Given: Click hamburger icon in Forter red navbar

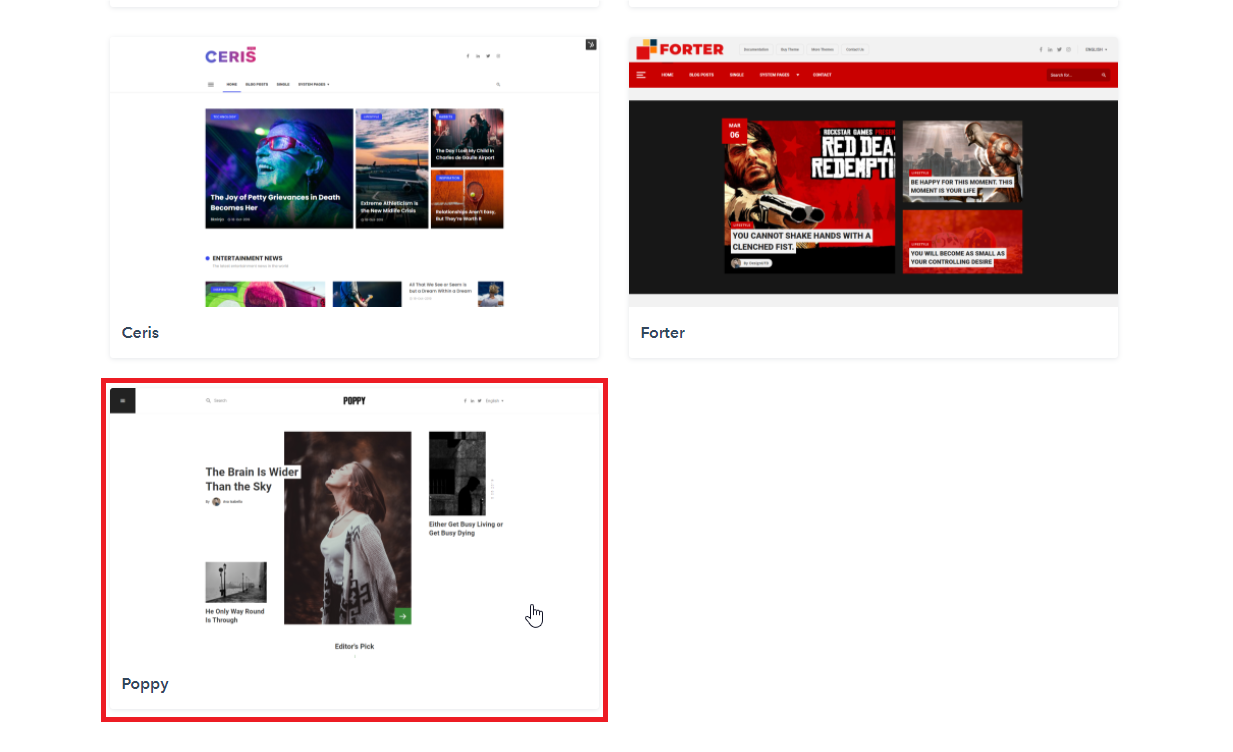Looking at the screenshot, I should pyautogui.click(x=640, y=75).
